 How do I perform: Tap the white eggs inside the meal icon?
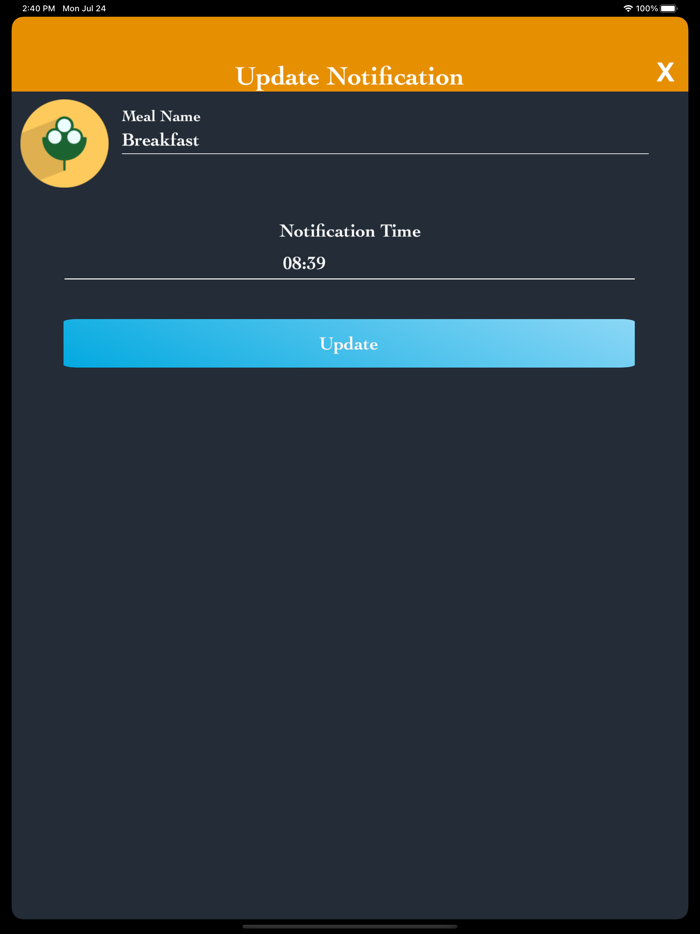click(x=64, y=132)
